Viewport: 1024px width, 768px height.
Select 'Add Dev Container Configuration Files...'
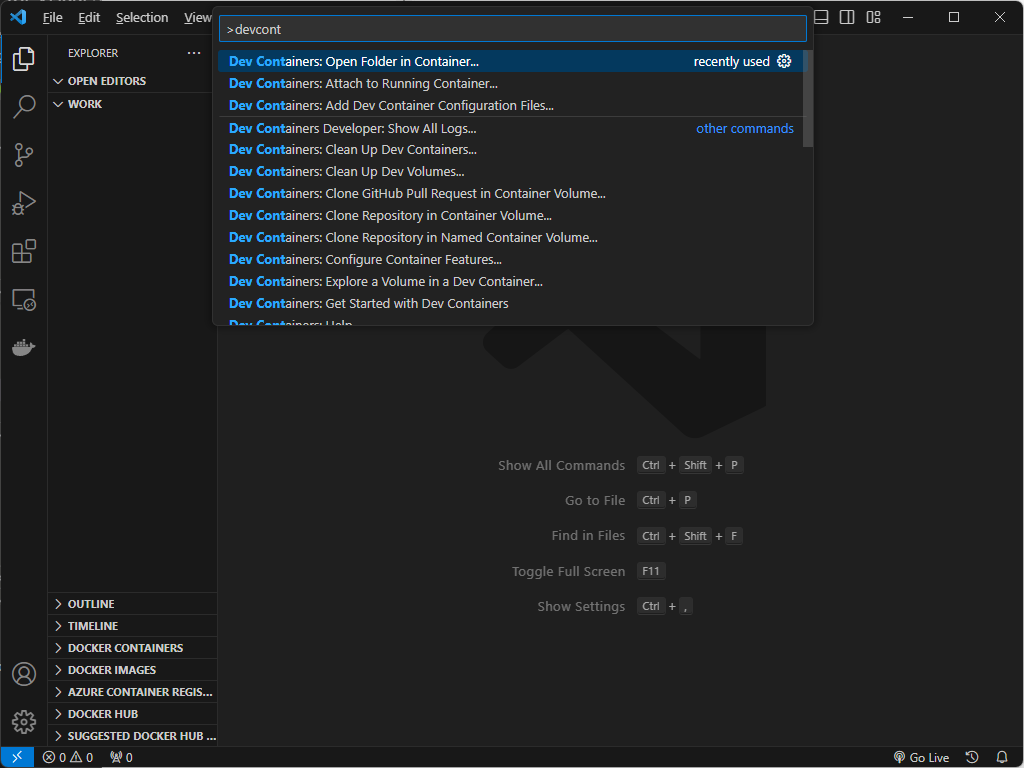click(x=510, y=105)
